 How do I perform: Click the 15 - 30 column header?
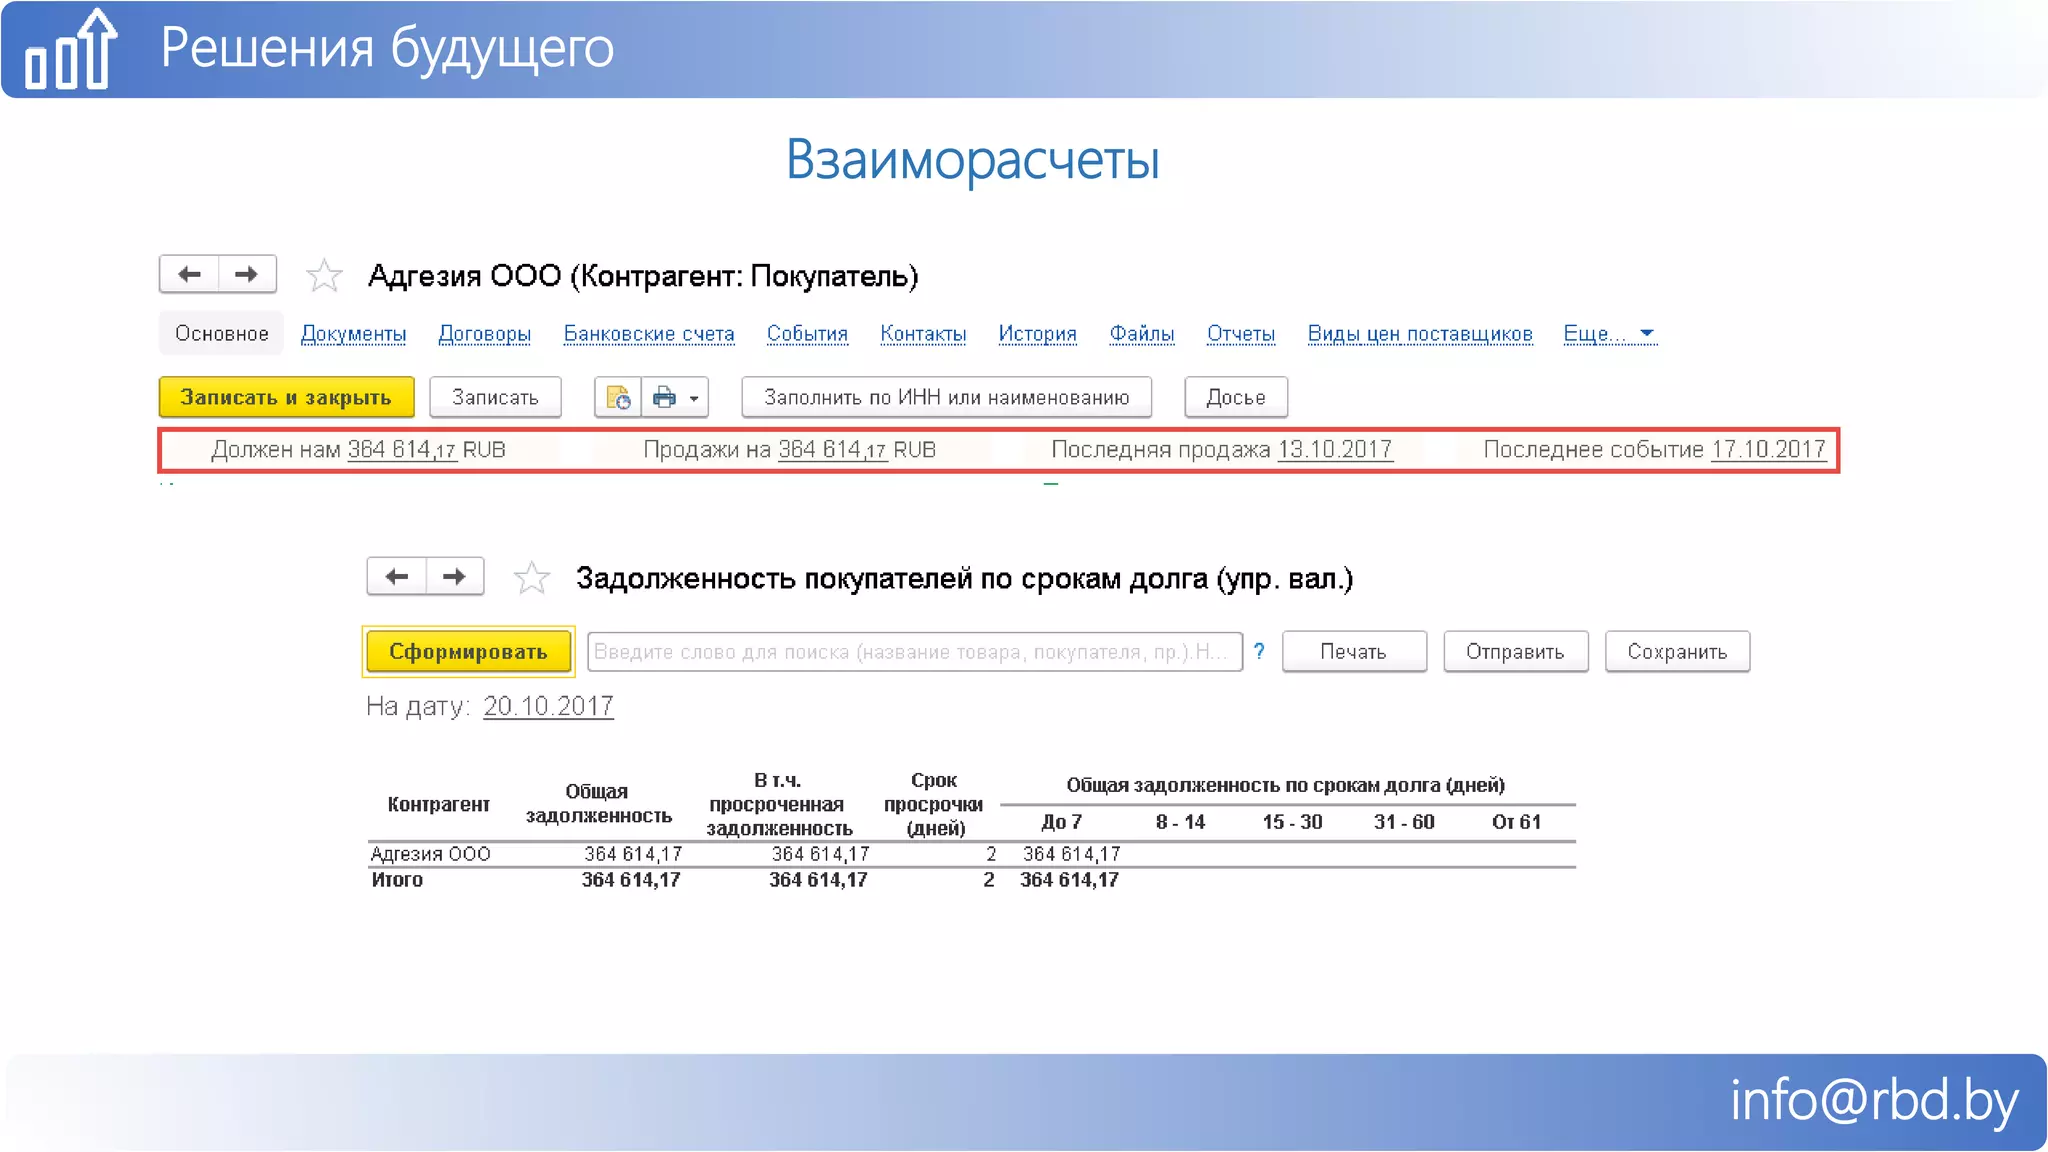point(1292,822)
